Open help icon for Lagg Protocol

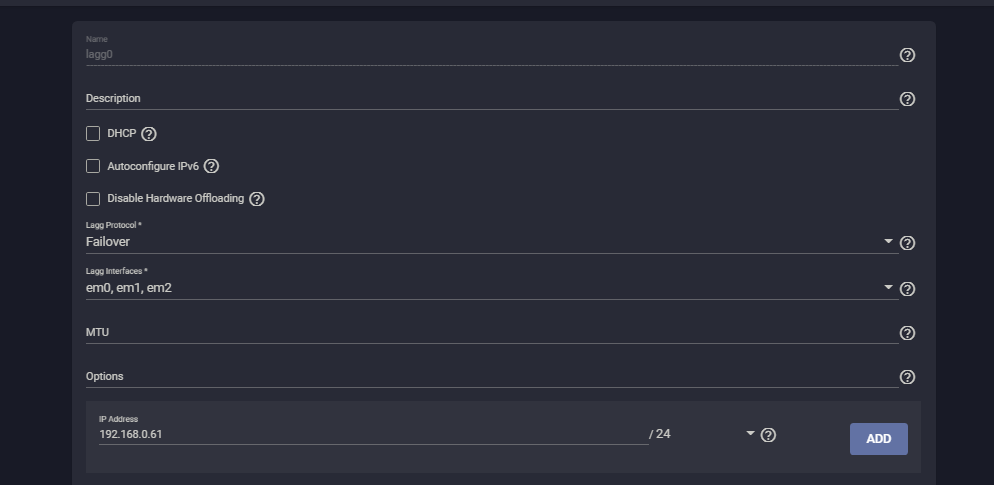pyautogui.click(x=907, y=243)
